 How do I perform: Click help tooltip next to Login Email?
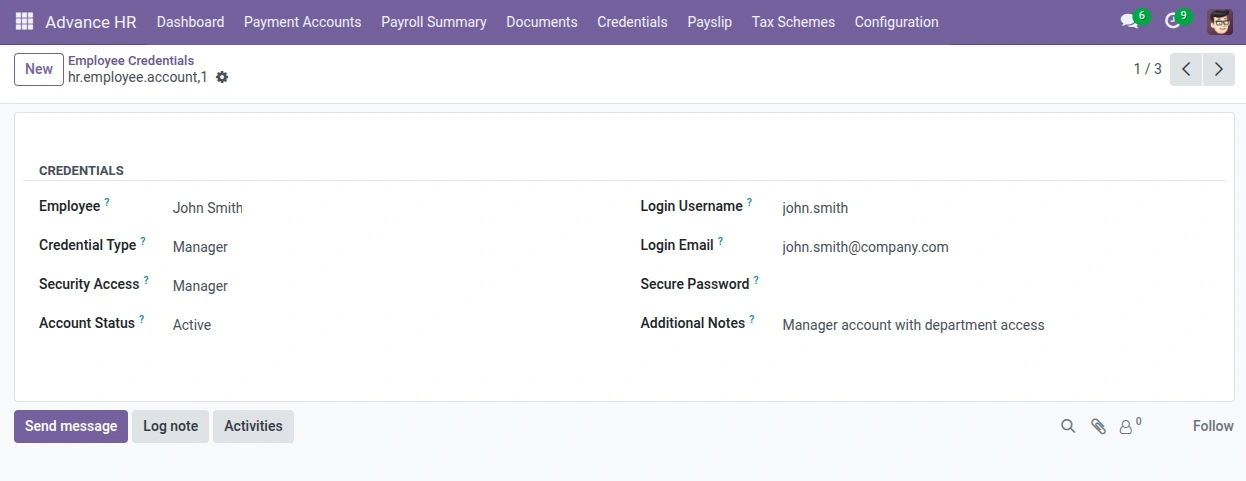[x=720, y=241]
